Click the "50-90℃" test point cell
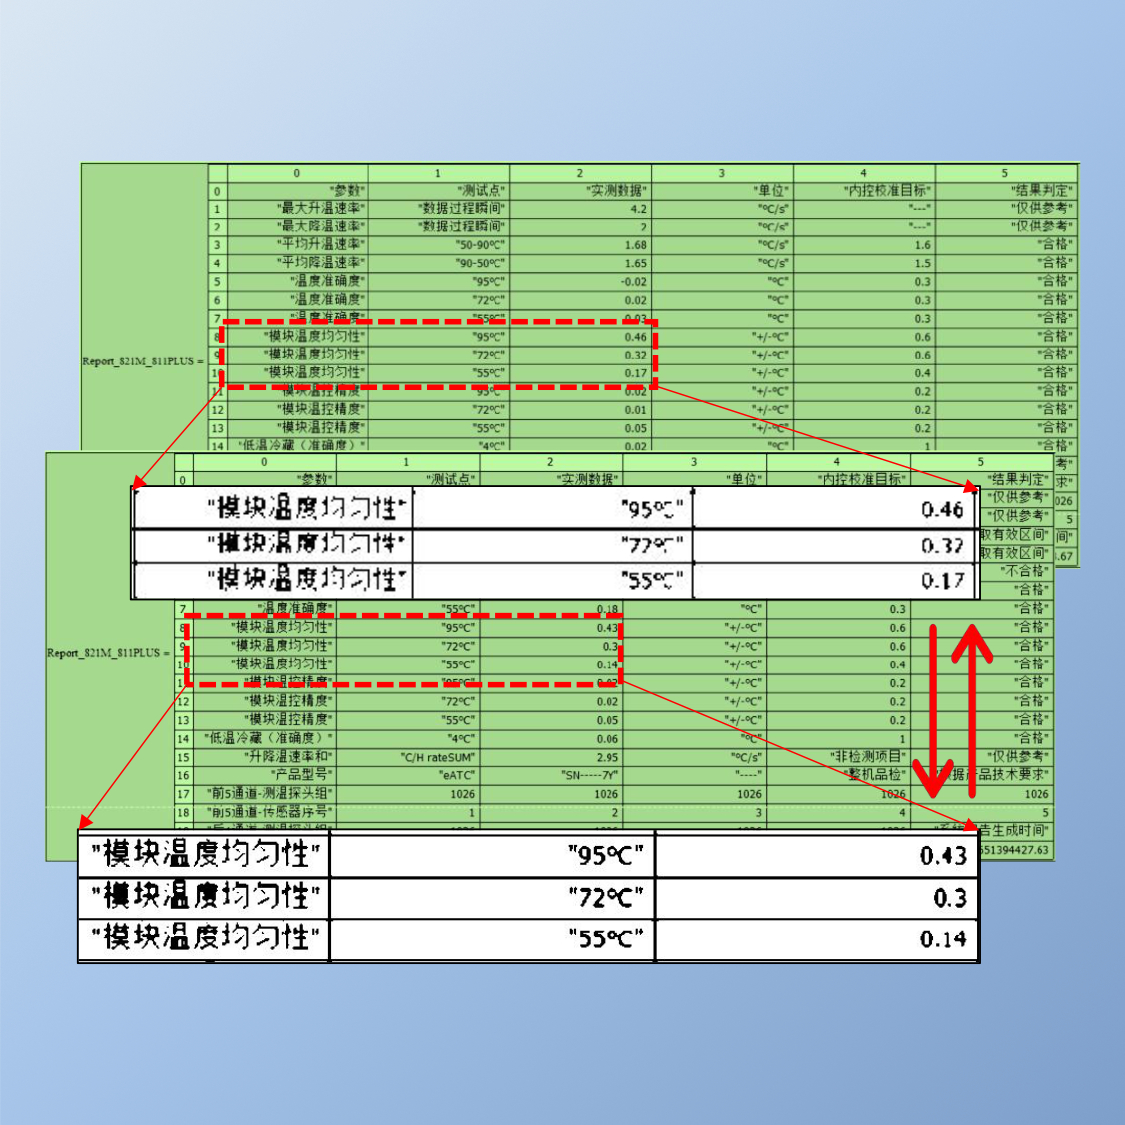Viewport: 1125px width, 1125px height. (x=439, y=245)
